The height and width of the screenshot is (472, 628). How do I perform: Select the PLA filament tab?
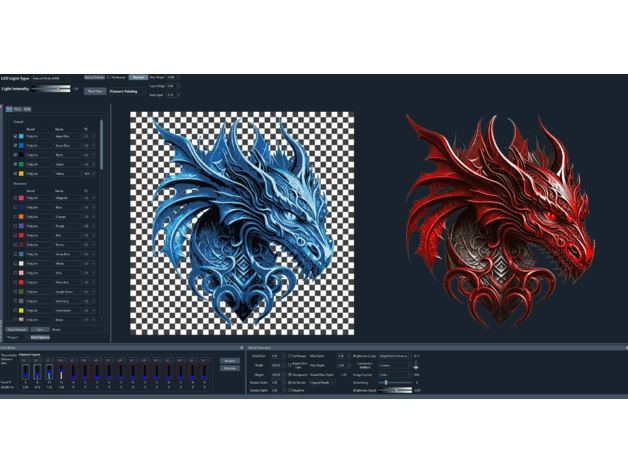click(x=9, y=109)
